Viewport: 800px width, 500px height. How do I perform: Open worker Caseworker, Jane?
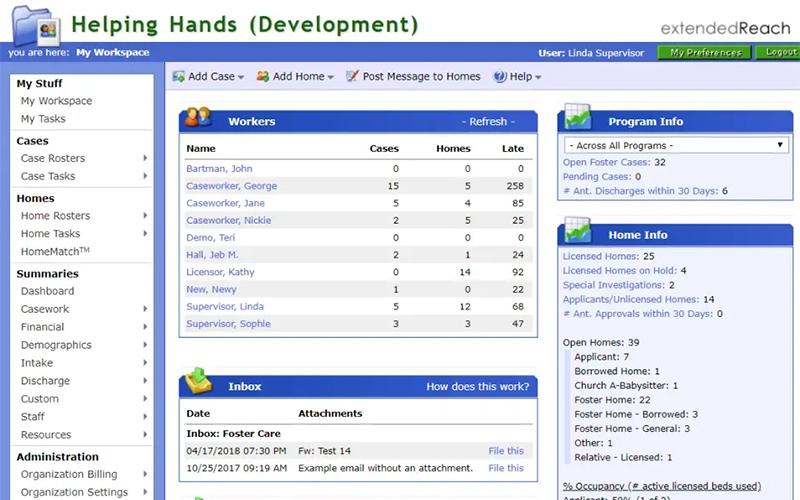[225, 203]
